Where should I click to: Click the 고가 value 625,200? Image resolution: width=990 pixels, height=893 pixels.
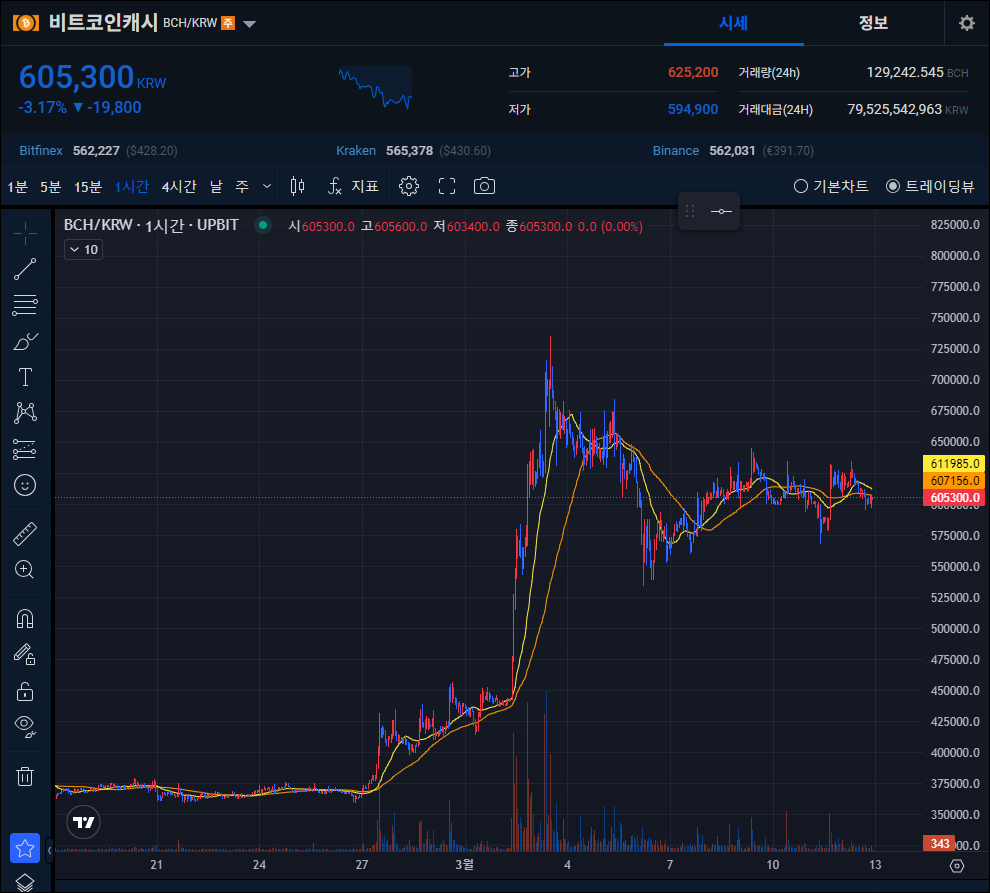pos(693,73)
